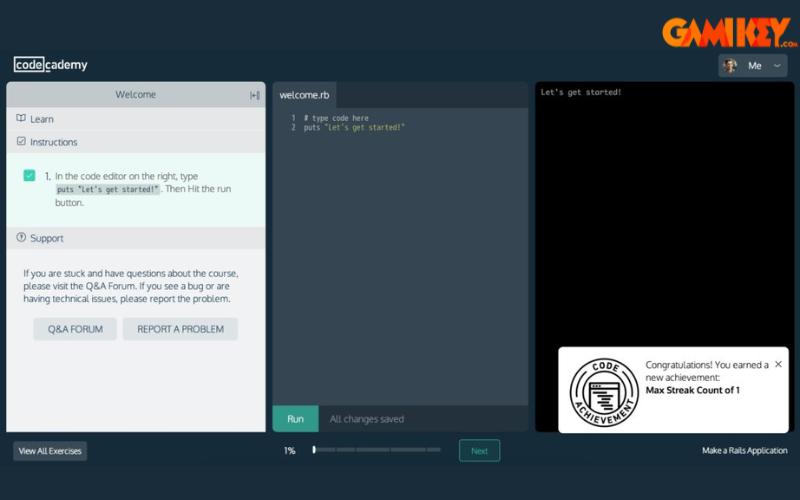Toggle the completed instruction checkbox
Image resolution: width=800 pixels, height=500 pixels.
coord(29,176)
